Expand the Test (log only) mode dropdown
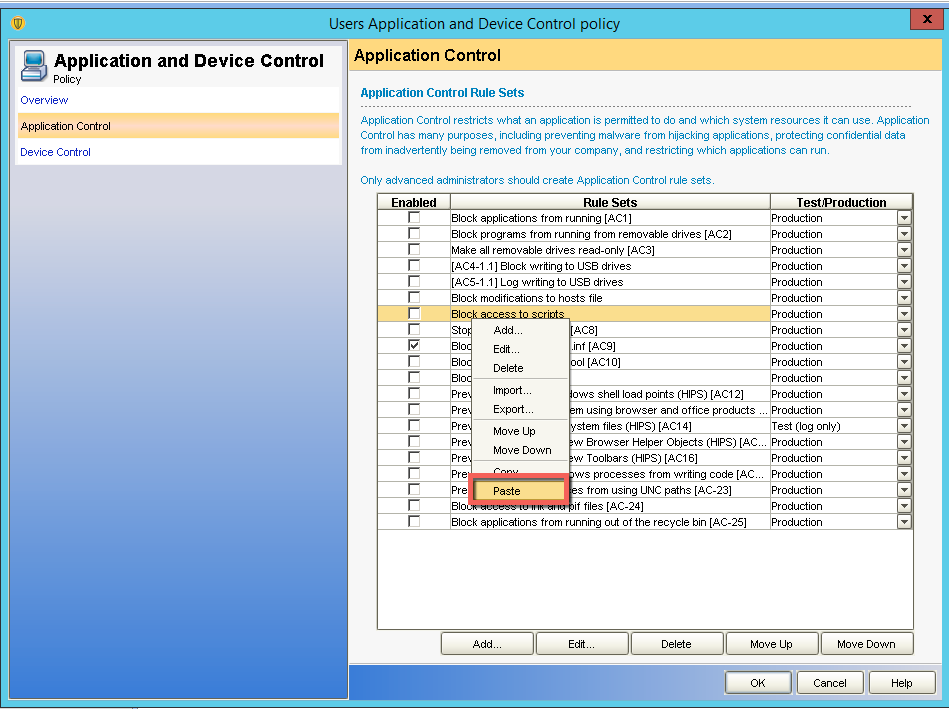 click(904, 426)
